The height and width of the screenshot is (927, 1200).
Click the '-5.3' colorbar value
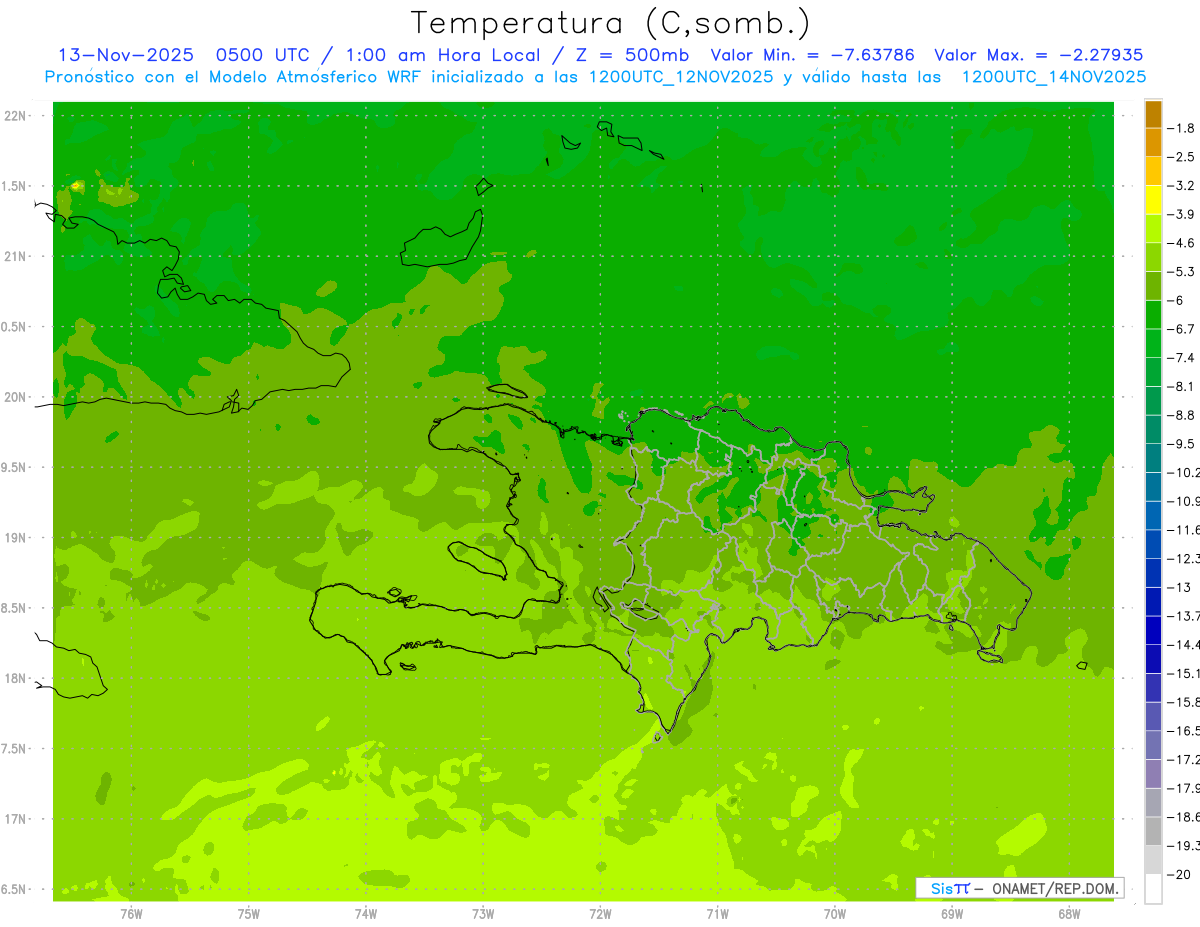(x=1181, y=272)
